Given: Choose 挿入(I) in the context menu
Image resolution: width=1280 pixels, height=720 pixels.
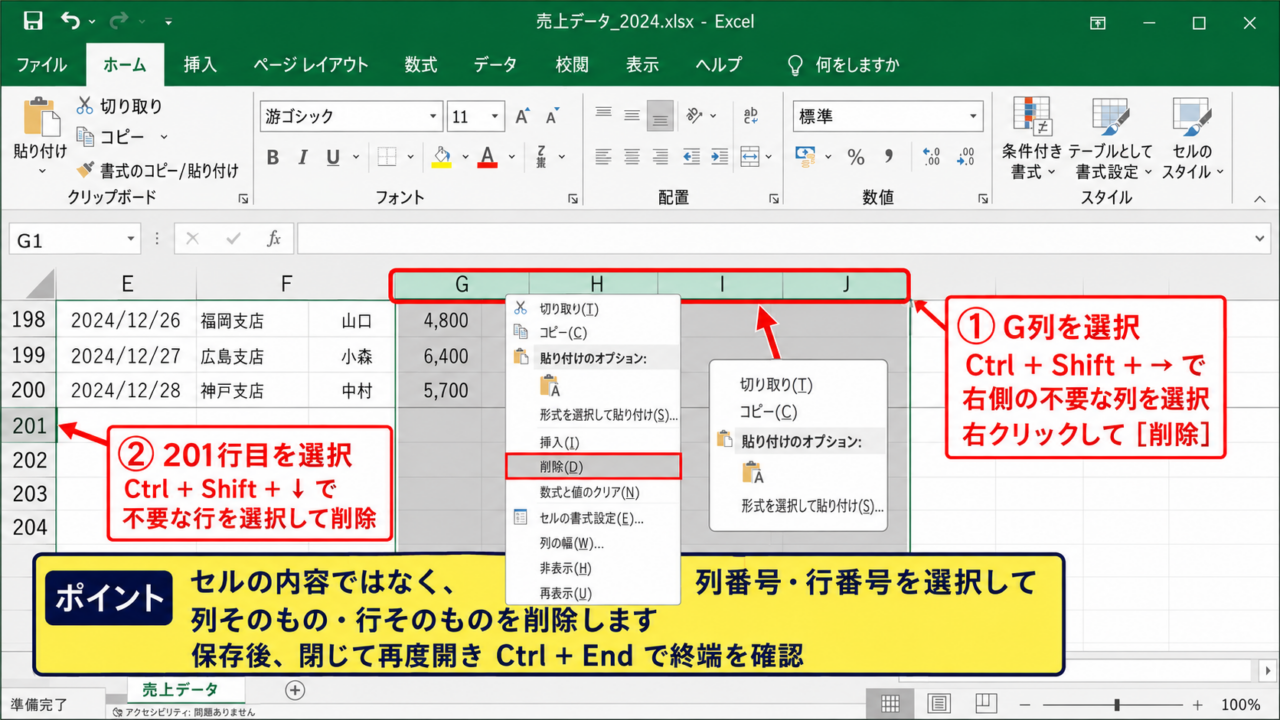Looking at the screenshot, I should 594,442.
